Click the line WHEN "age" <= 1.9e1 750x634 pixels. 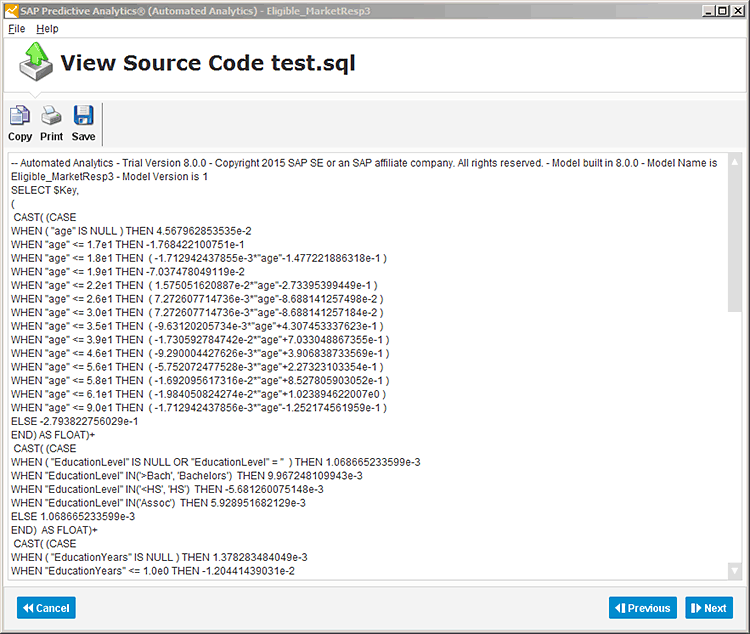click(128, 272)
